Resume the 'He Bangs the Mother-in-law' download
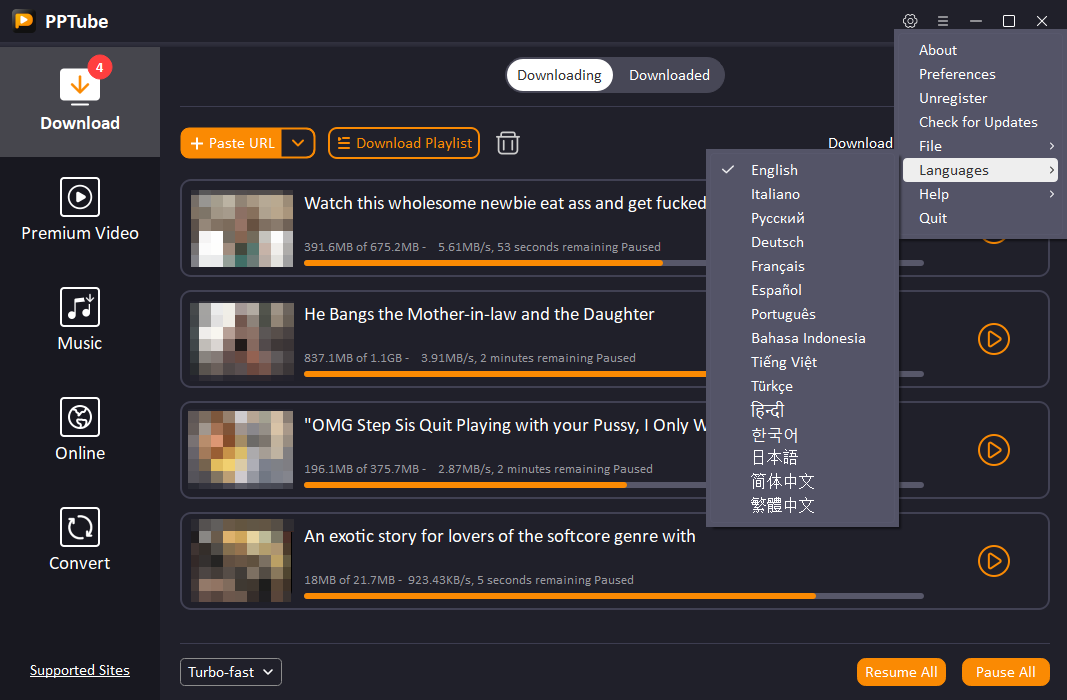Viewport: 1067px width, 700px height. click(993, 339)
